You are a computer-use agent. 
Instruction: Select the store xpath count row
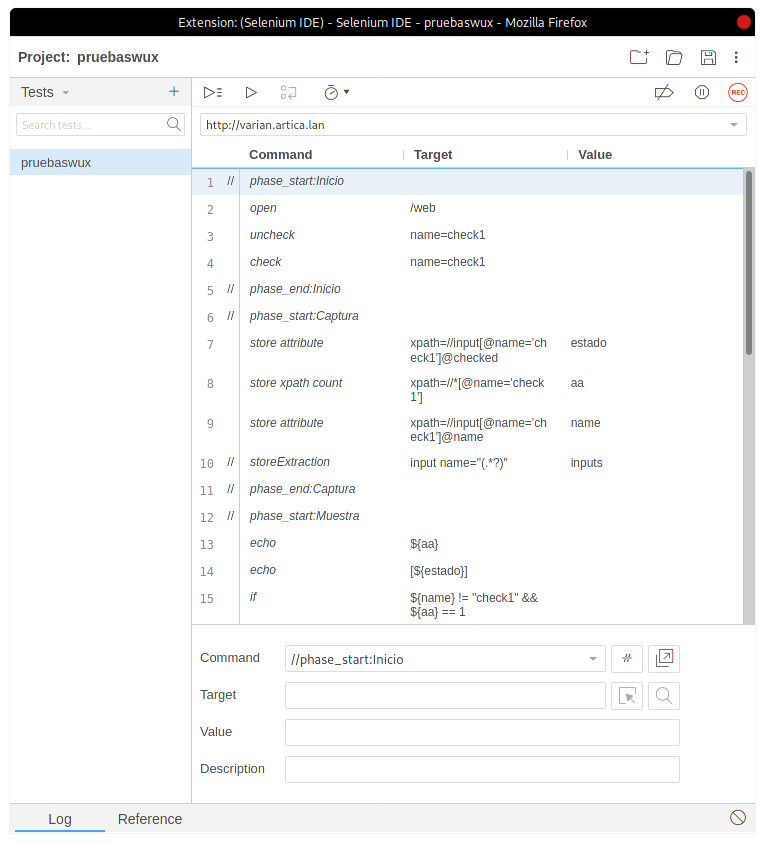(x=467, y=390)
